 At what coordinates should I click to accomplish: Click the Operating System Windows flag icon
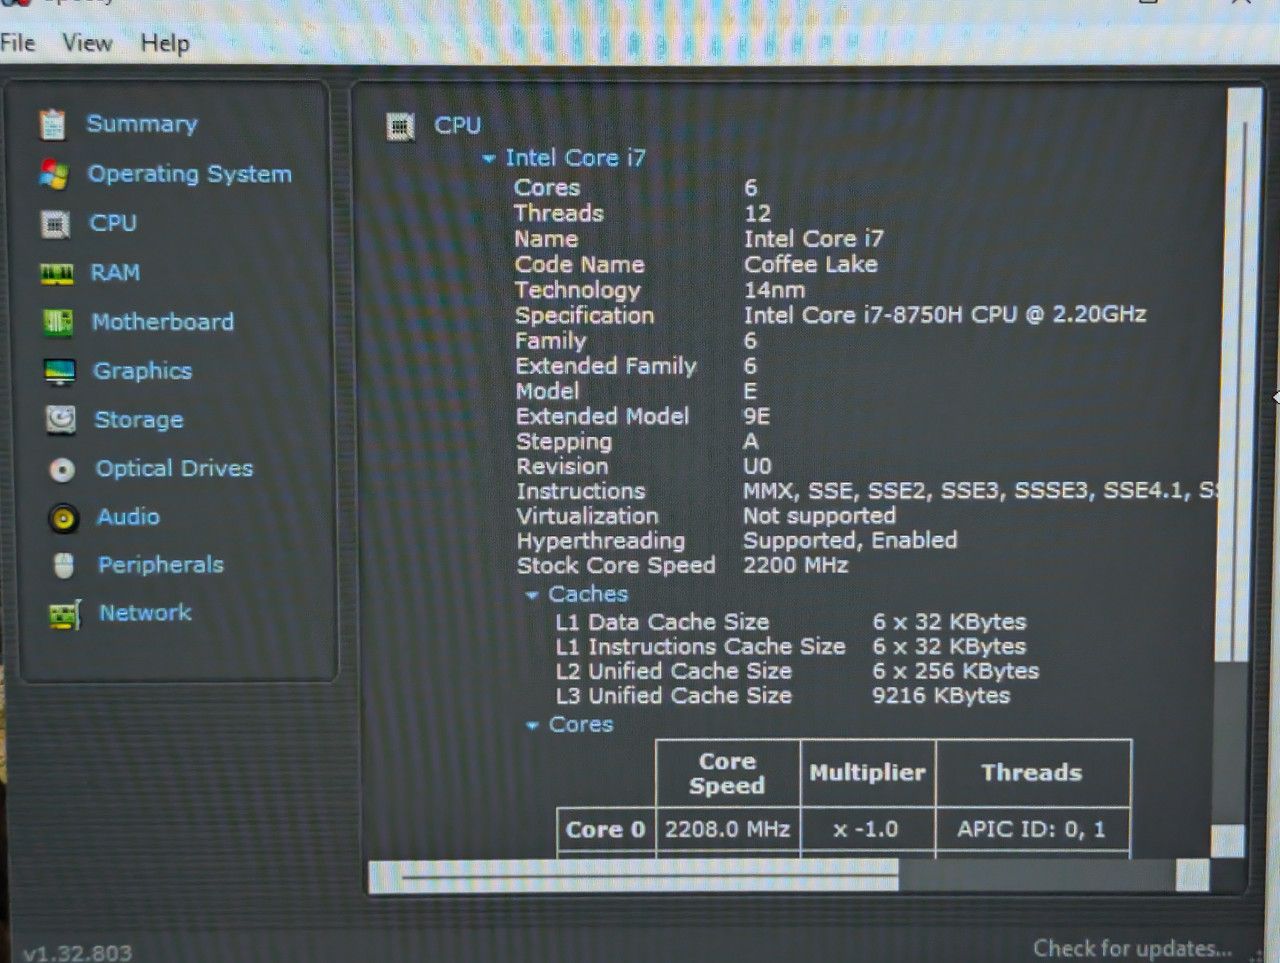pos(54,174)
